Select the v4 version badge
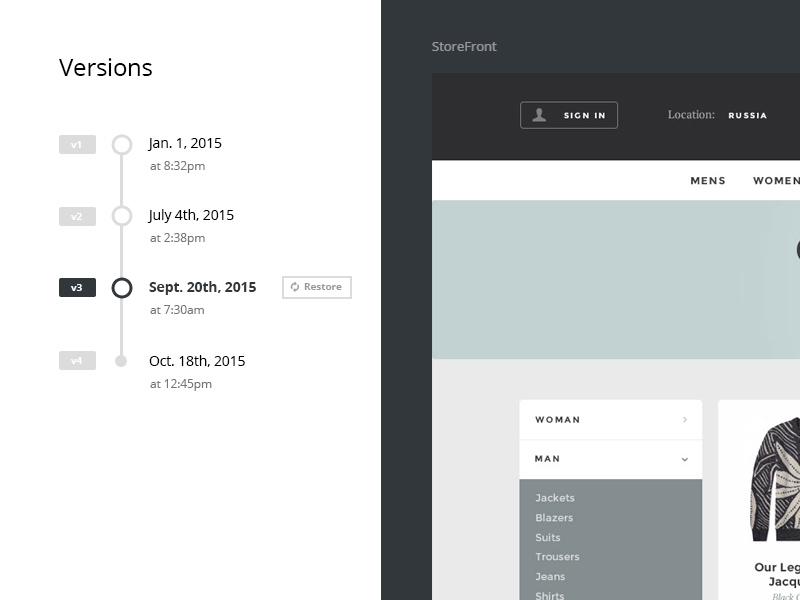Screen dimensions: 800x600 click(77, 361)
